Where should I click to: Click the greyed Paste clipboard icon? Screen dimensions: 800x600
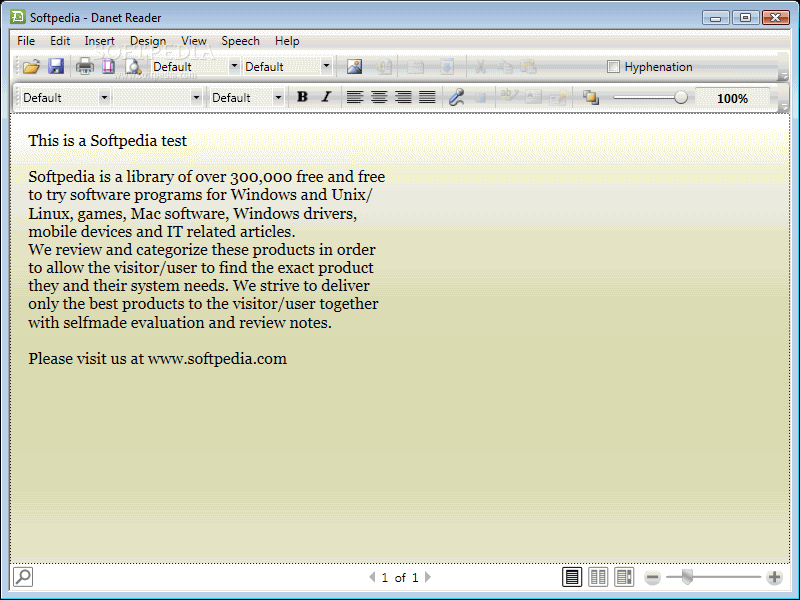coord(529,67)
